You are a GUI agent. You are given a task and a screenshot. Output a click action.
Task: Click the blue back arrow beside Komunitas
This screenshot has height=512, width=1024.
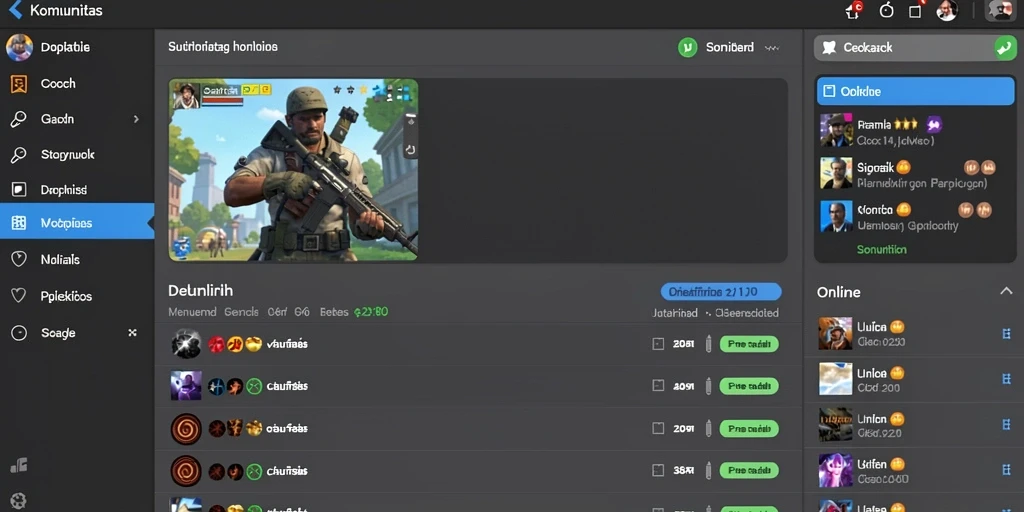16,10
